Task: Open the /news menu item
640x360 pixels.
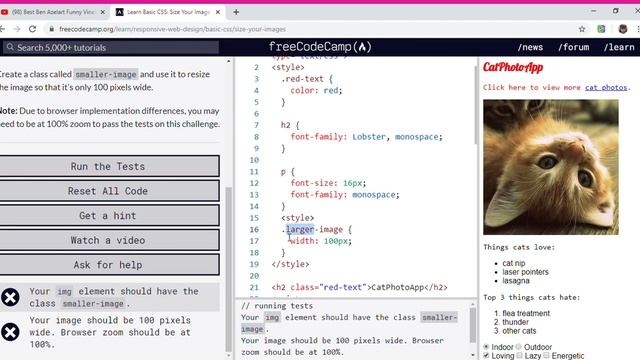Action: (530, 47)
